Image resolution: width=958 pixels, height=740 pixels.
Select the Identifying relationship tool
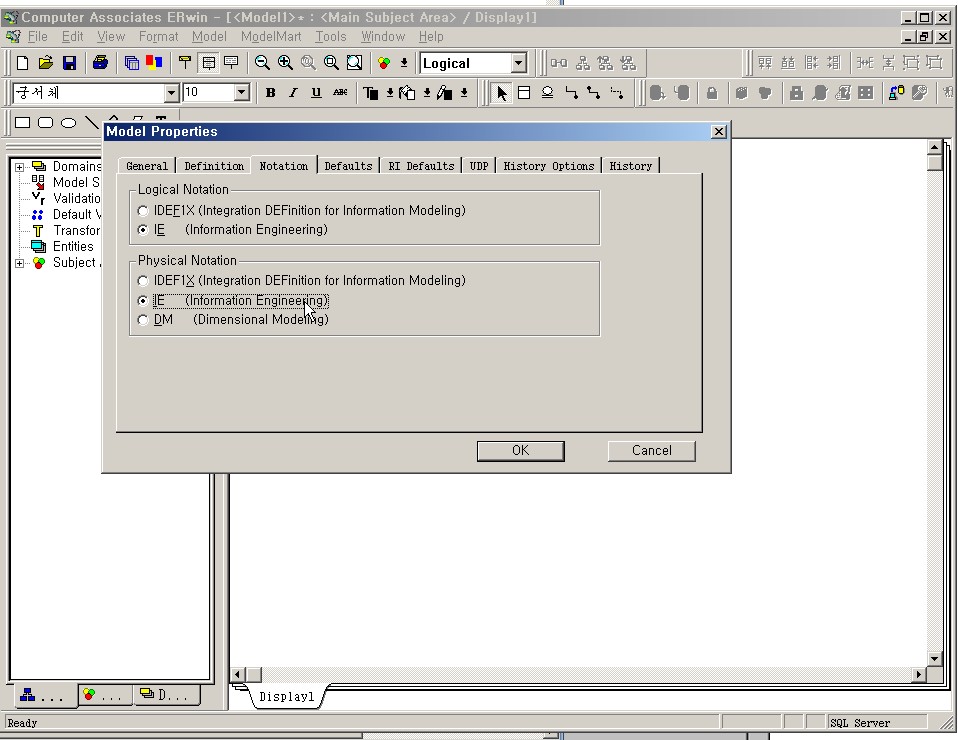pos(571,93)
